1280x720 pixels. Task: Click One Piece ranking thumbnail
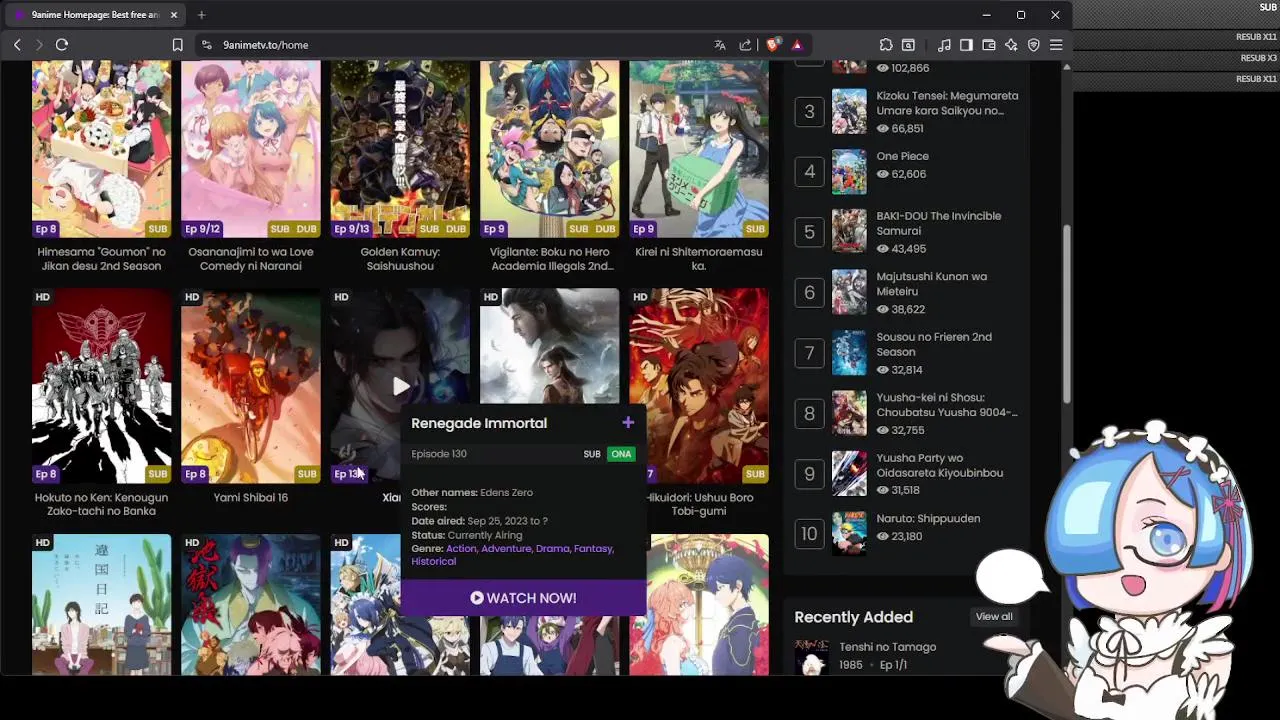pos(849,172)
